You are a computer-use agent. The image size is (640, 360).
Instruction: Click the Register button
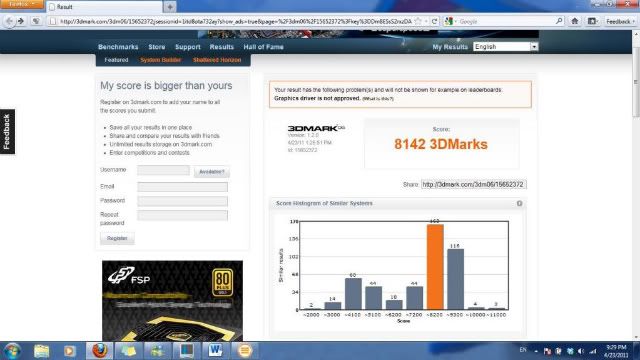[x=117, y=238]
